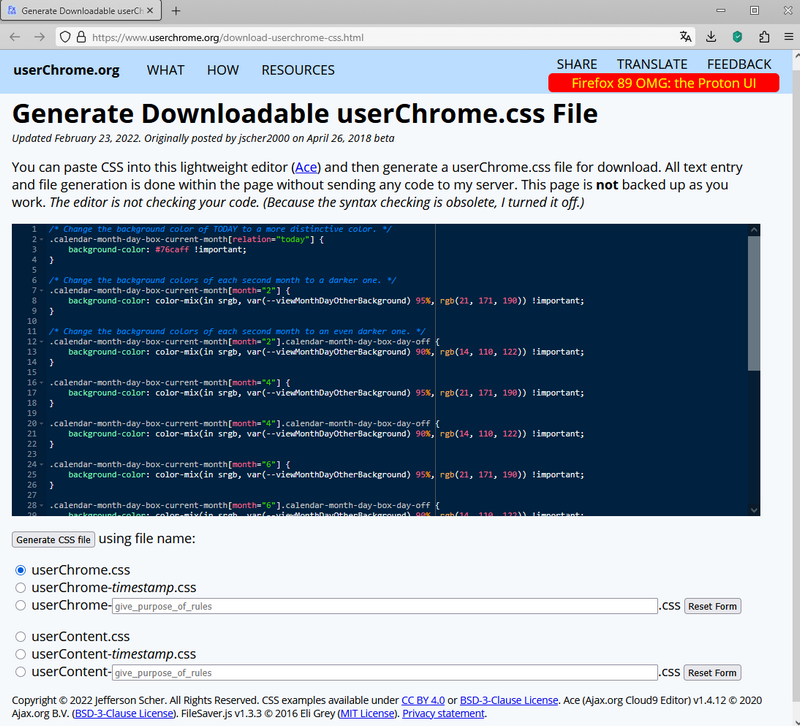Click the BSD-3-Clause License link after Ajax.org B.V.
The image size is (800, 726).
(x=124, y=713)
